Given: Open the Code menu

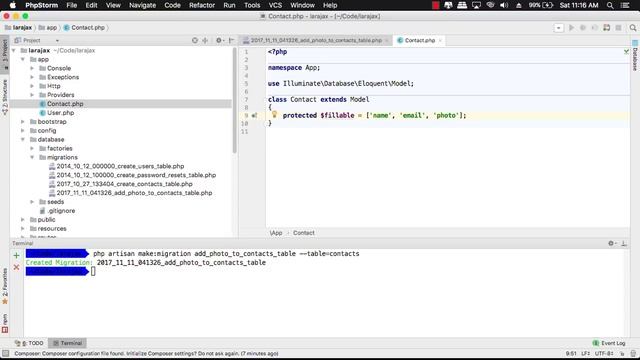Looking at the screenshot, I should tap(172, 5).
